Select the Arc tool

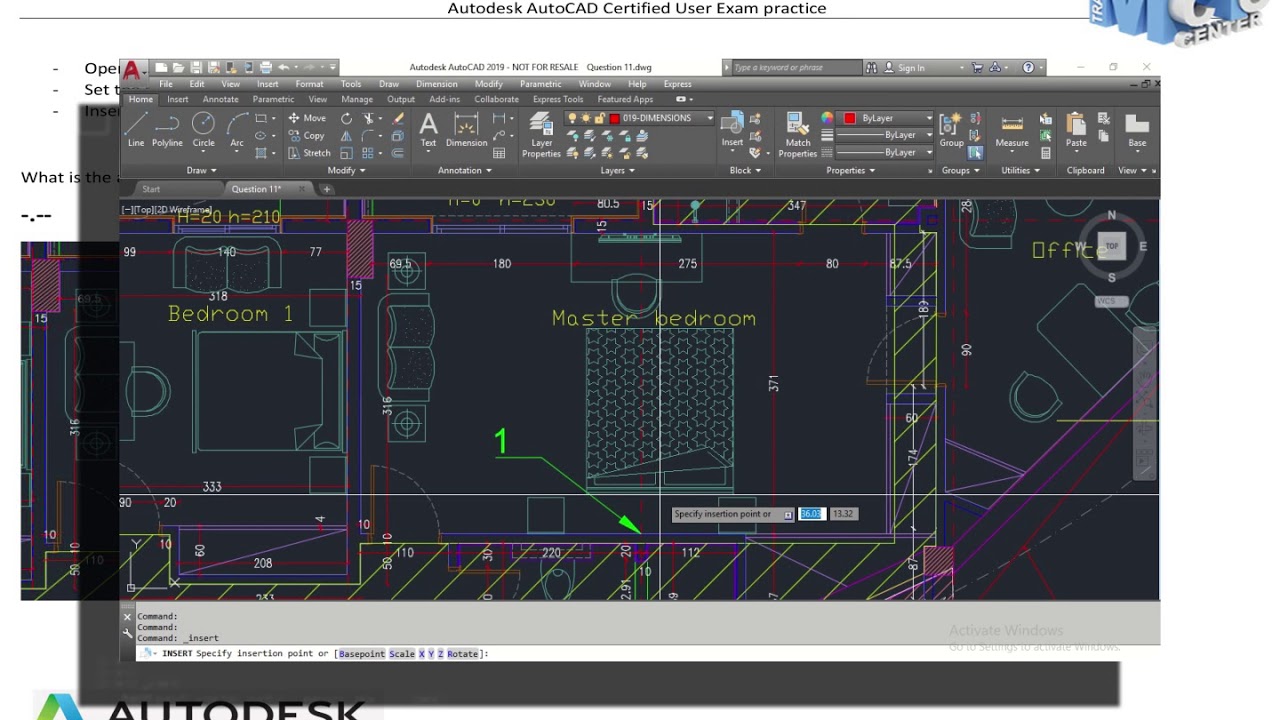237,130
